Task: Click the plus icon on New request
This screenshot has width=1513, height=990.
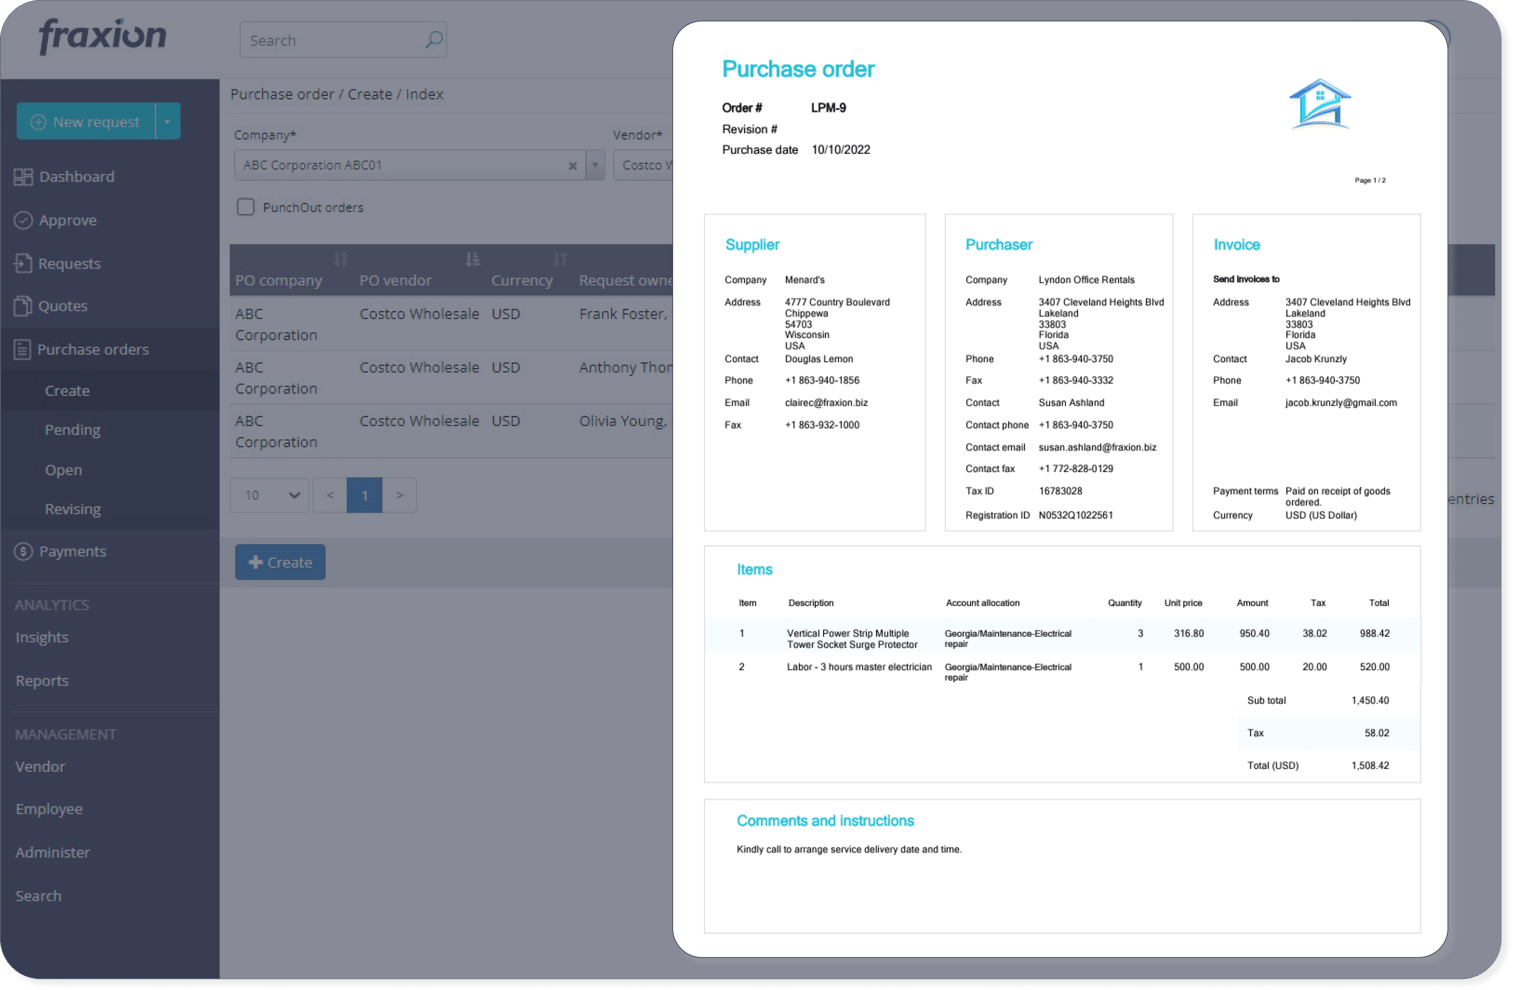Action: (x=39, y=121)
